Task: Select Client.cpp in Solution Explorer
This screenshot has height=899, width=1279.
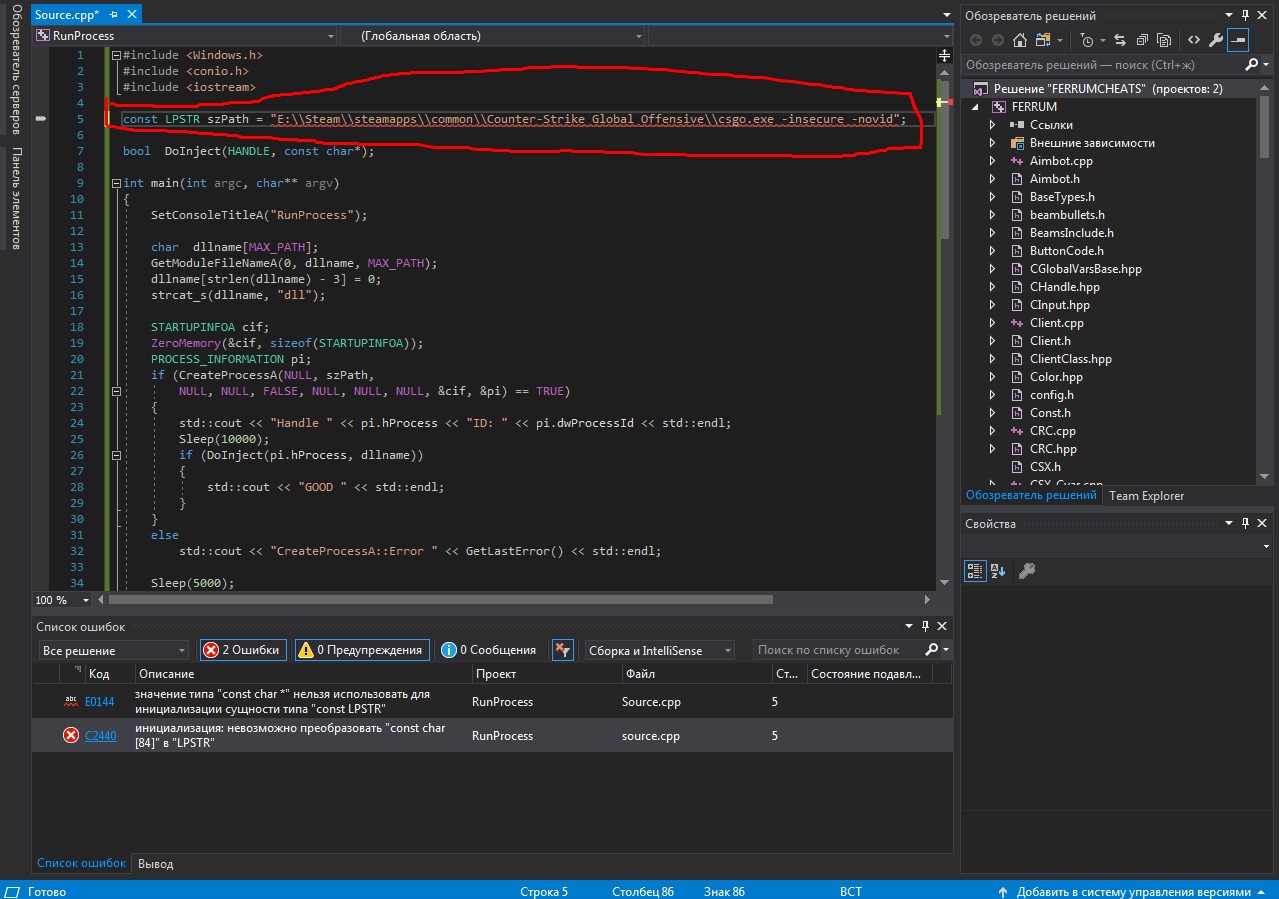Action: point(1056,323)
